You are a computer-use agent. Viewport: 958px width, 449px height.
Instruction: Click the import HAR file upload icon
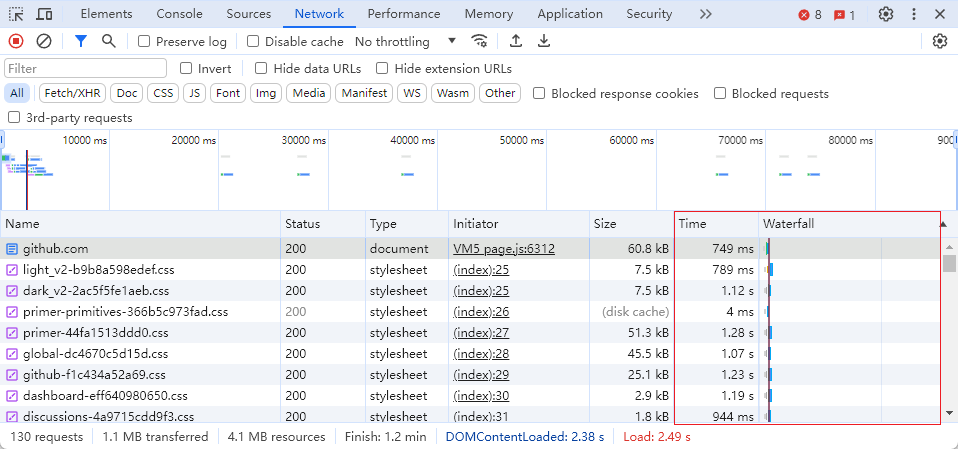click(516, 41)
